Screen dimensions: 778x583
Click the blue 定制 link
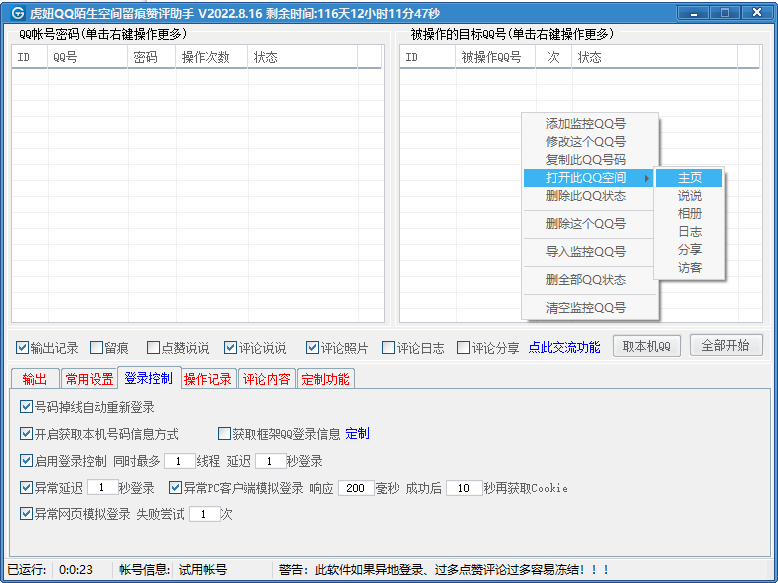(x=357, y=433)
